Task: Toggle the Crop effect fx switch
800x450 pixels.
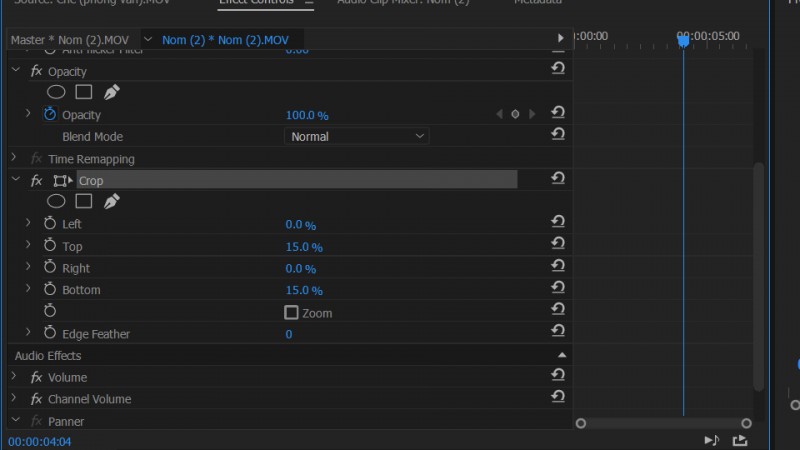Action: [x=36, y=180]
